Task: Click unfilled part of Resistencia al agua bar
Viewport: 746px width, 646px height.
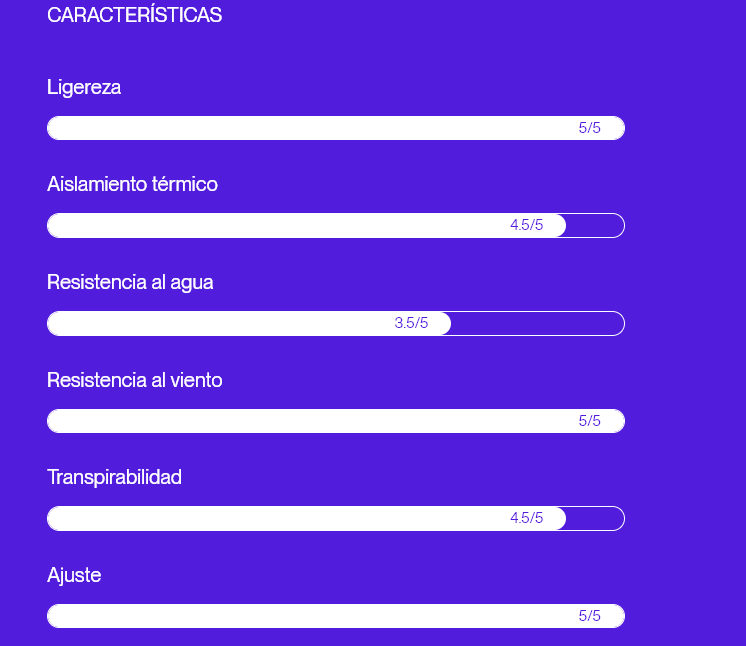Action: pyautogui.click(x=538, y=323)
